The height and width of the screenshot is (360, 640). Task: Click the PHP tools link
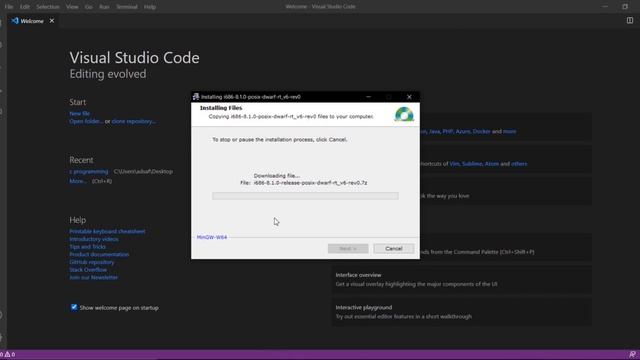click(x=448, y=131)
